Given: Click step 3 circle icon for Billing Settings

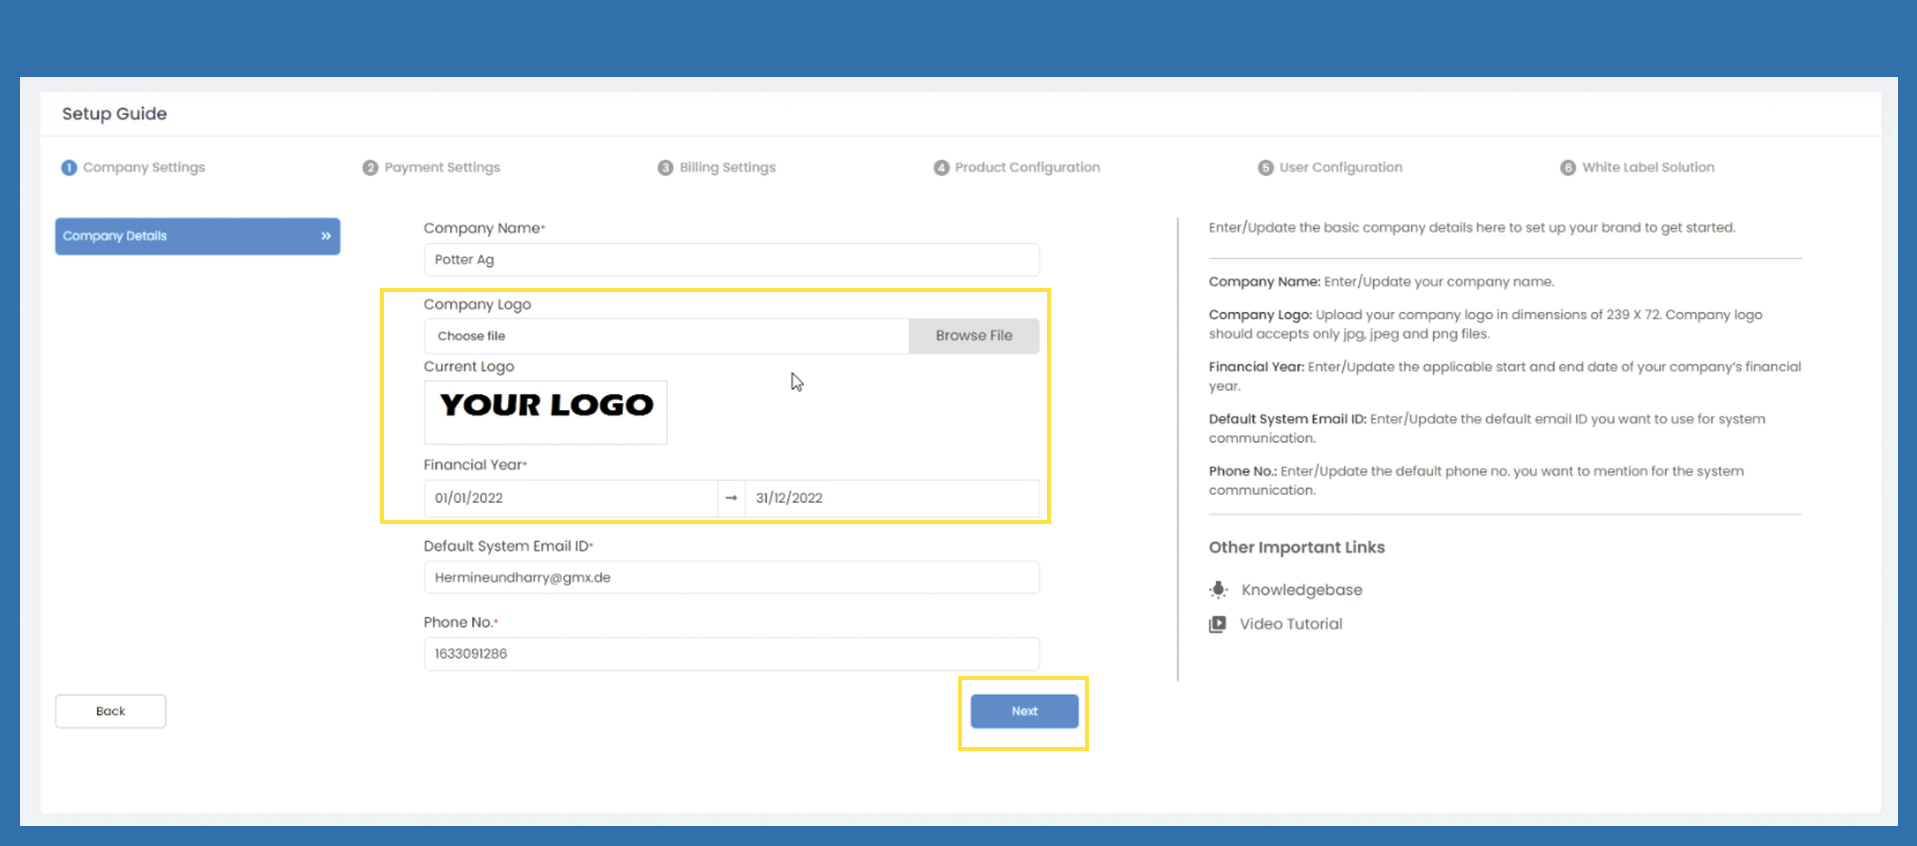Looking at the screenshot, I should [665, 168].
